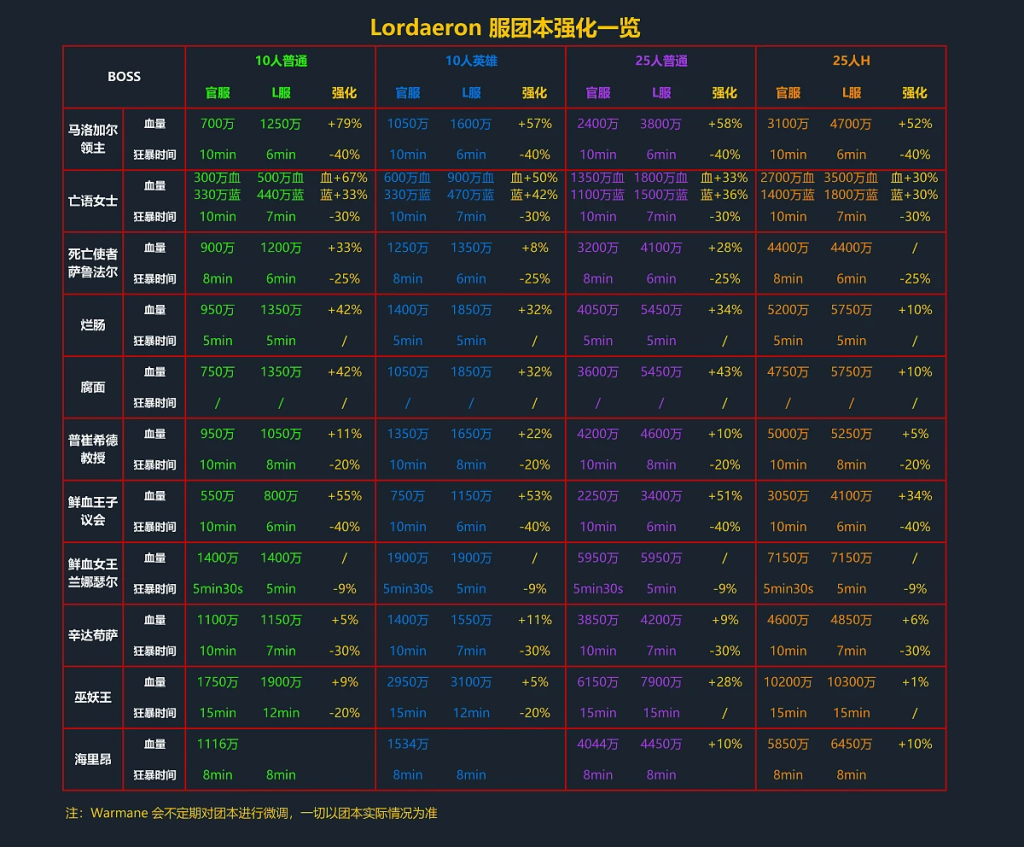Screen dimensions: 1024x847
Task: Click the '+52%' buff cell
Action: click(914, 123)
